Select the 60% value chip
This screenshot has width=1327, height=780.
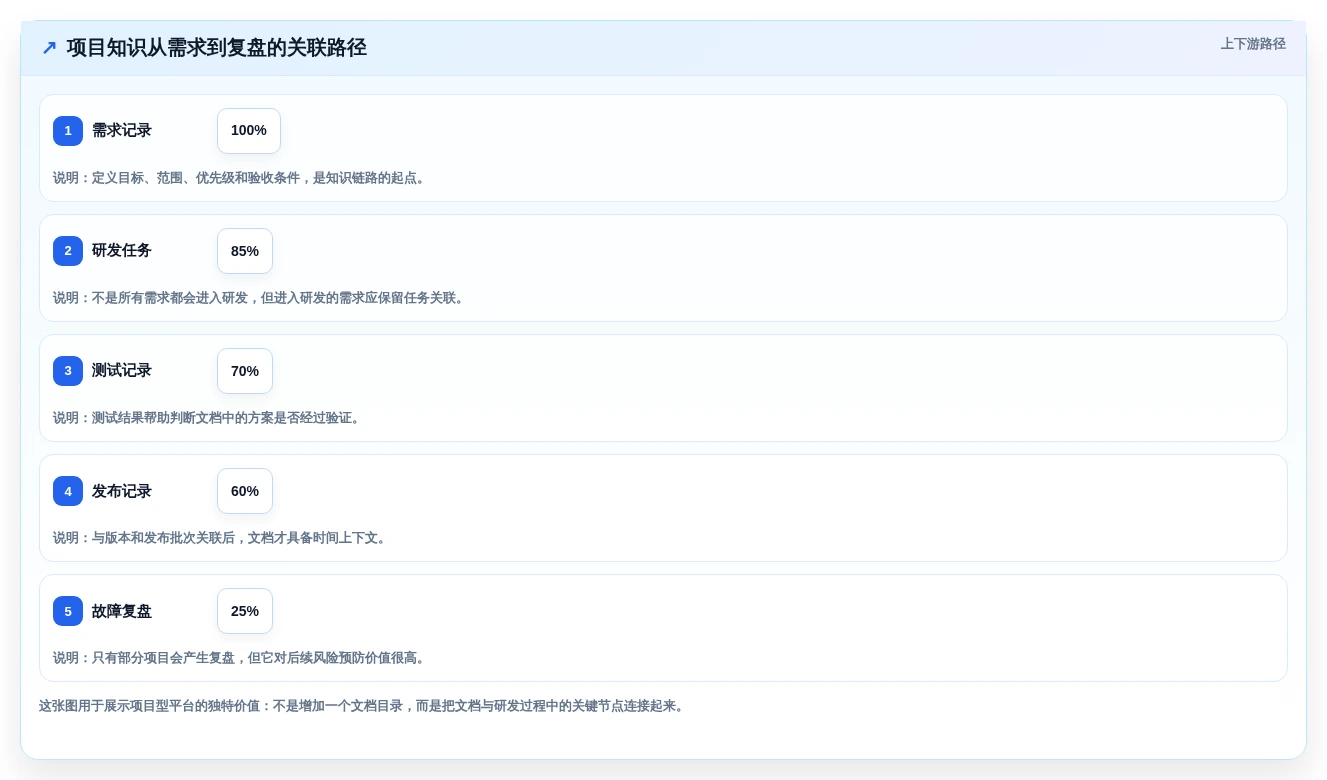click(x=245, y=491)
